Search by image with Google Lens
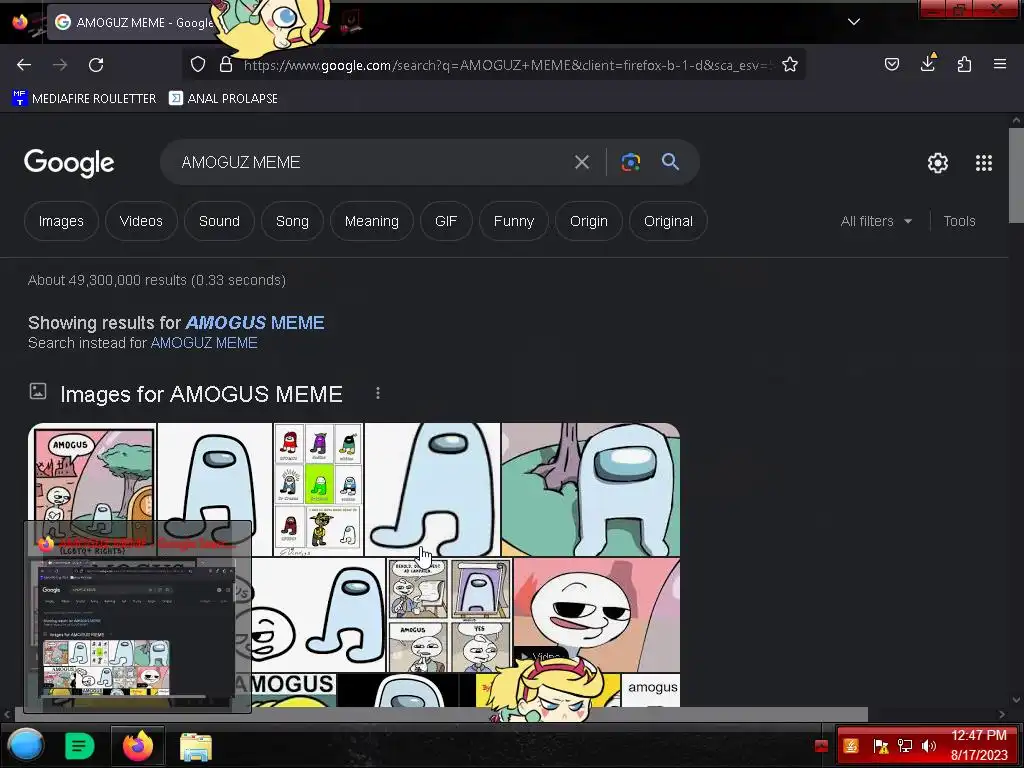This screenshot has height=768, width=1024. click(630, 162)
